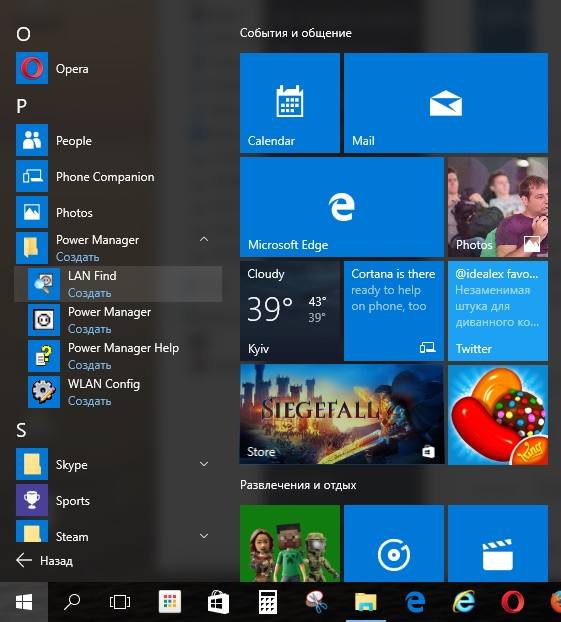Click the Развлечения и отдых group title
The width and height of the screenshot is (561, 622).
298,485
